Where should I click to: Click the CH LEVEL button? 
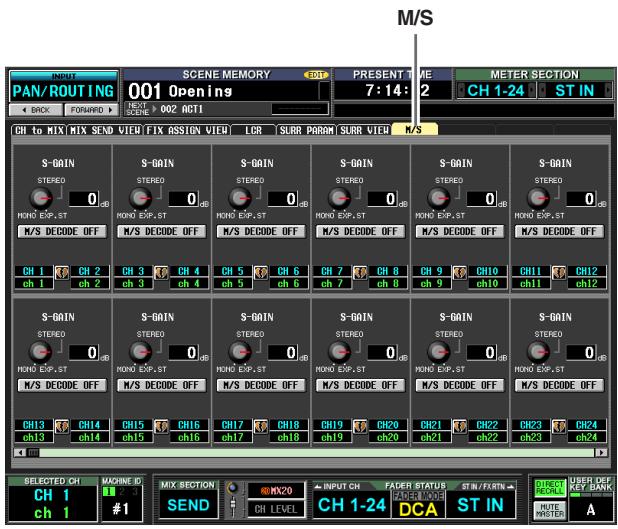pyautogui.click(x=276, y=509)
